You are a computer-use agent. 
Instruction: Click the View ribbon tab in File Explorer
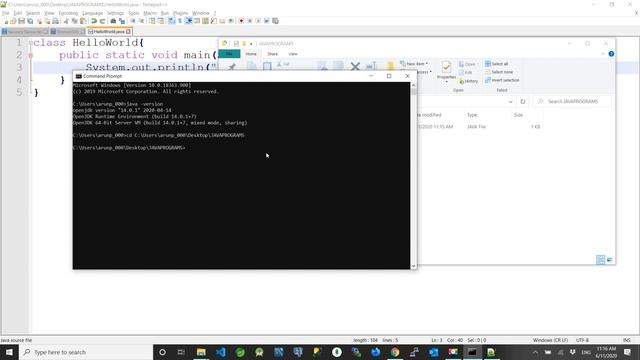tap(293, 54)
